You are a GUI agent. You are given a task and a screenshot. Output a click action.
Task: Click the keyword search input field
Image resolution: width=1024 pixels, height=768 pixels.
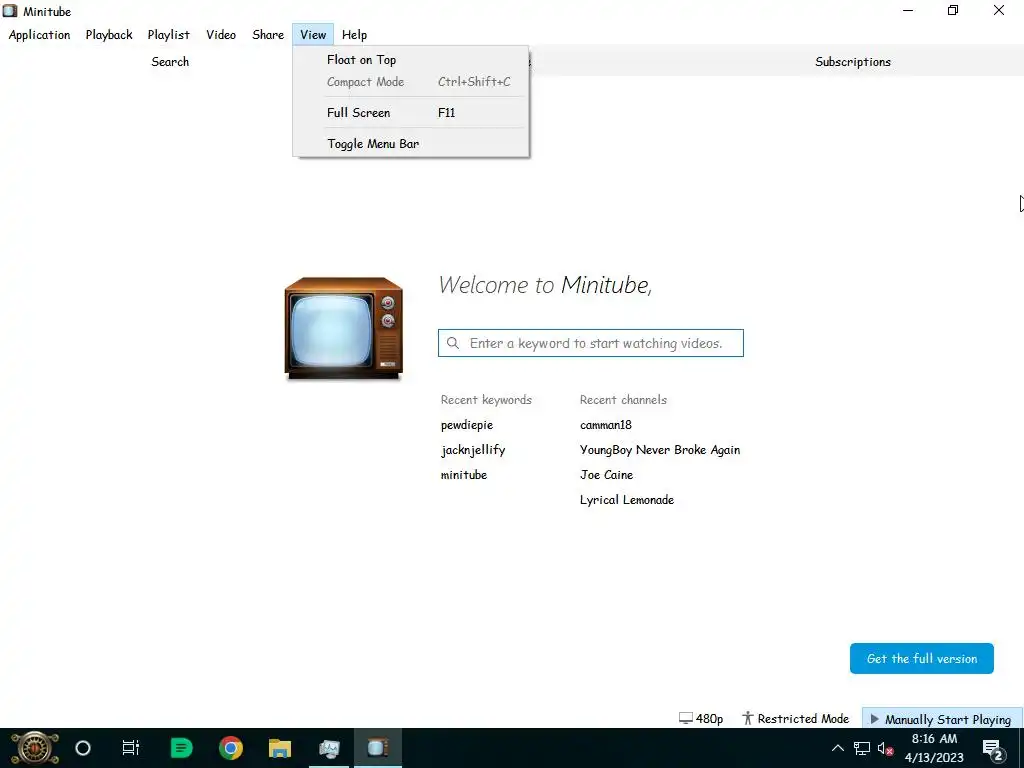[591, 343]
